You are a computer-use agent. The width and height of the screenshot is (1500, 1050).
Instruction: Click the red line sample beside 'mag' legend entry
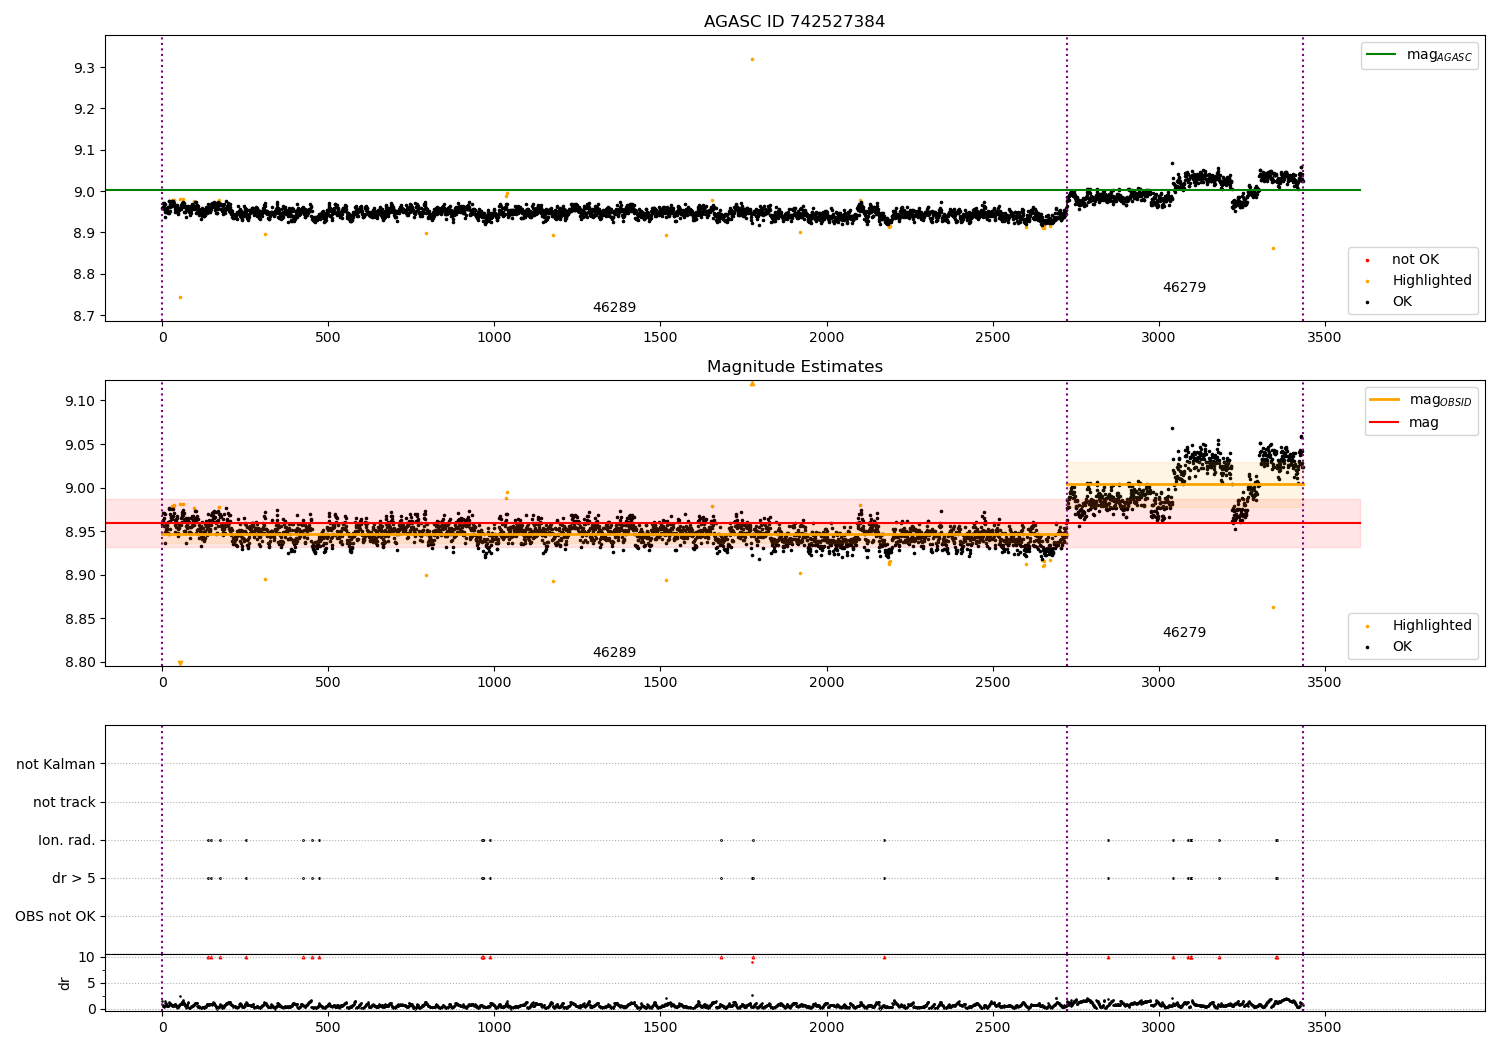click(x=1384, y=423)
